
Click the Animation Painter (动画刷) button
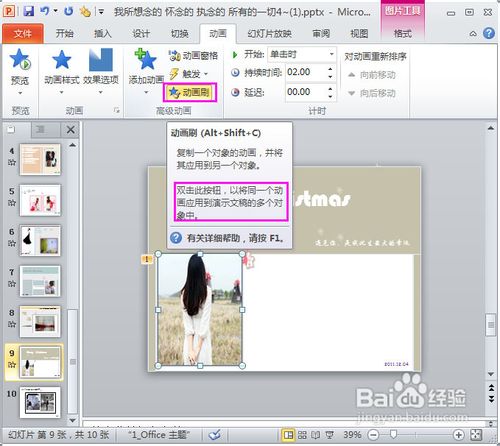[x=190, y=92]
